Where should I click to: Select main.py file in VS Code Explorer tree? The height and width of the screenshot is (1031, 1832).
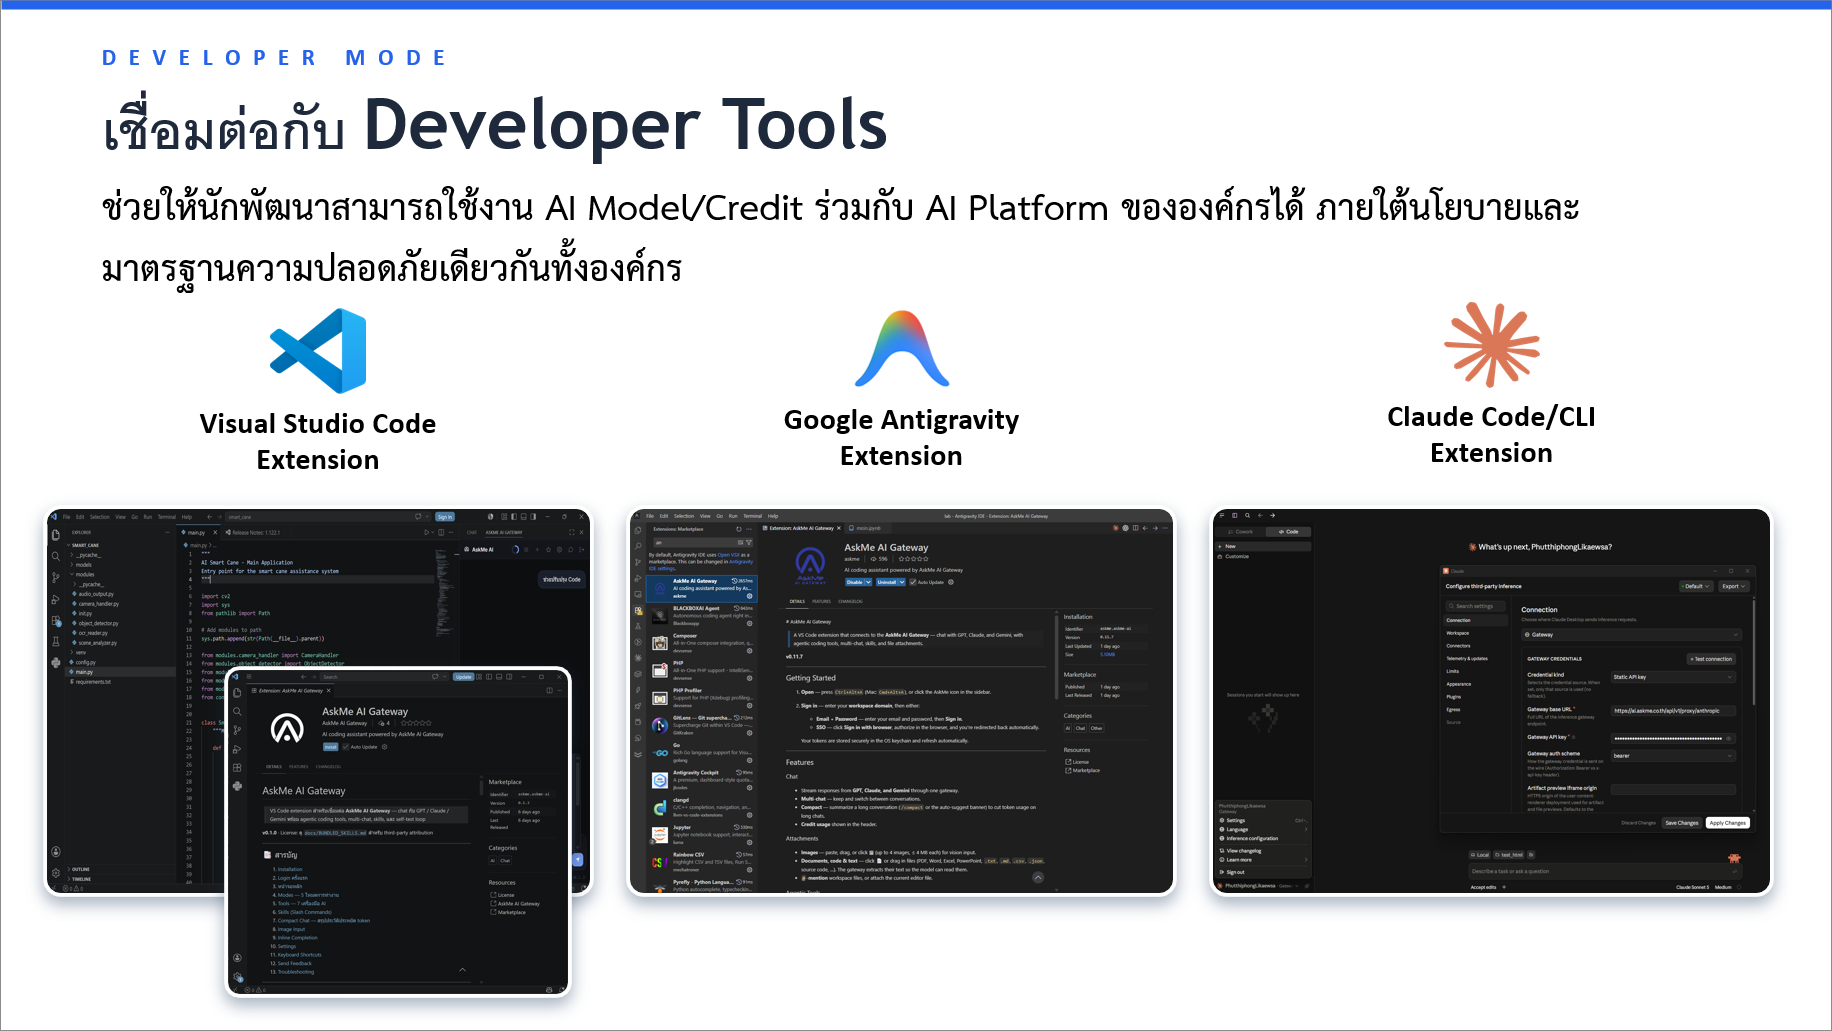121,672
